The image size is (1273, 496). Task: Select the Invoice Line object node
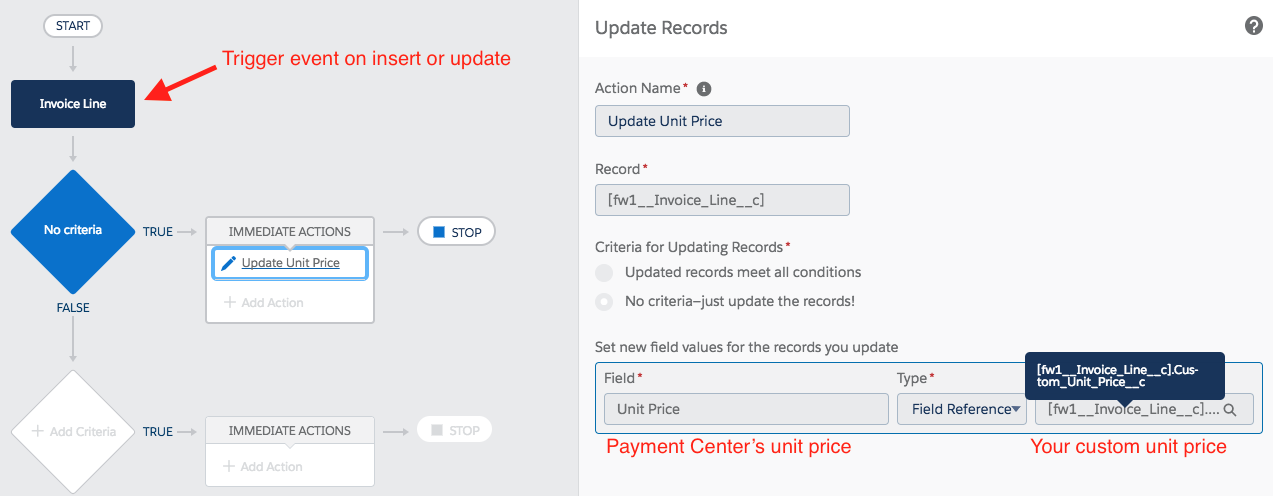[x=72, y=104]
